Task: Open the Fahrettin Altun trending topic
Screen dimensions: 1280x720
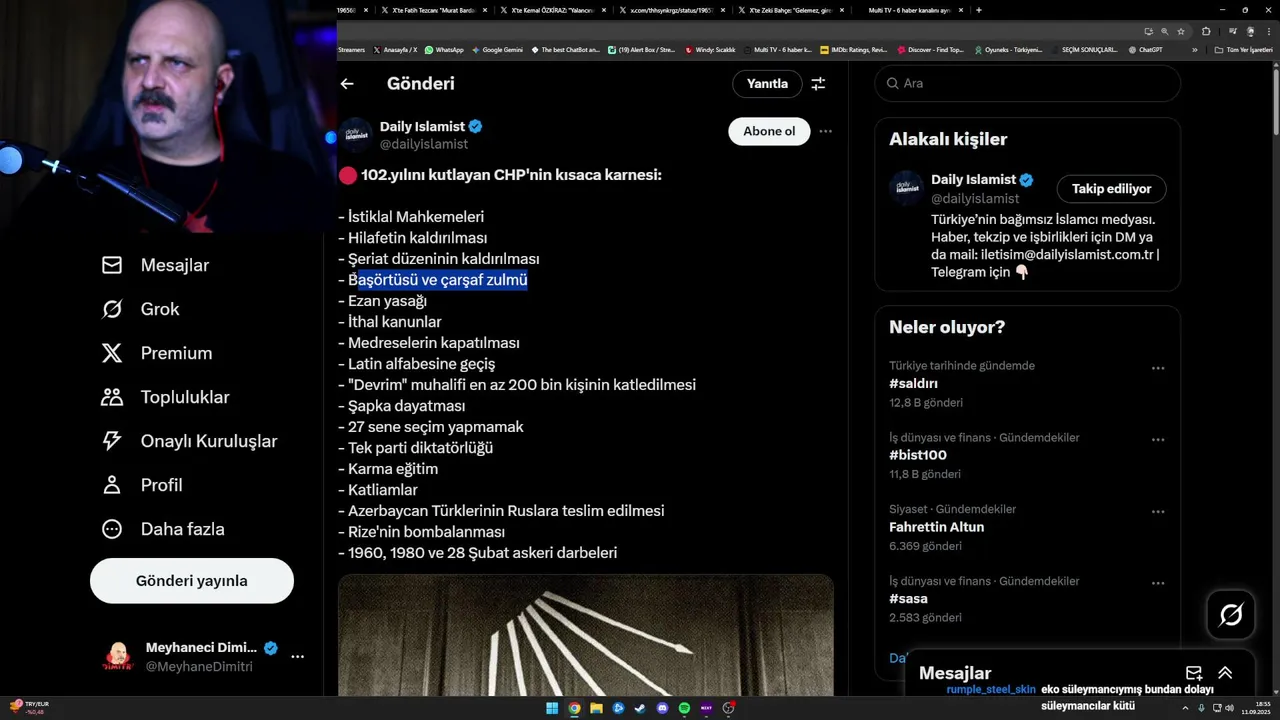Action: tap(936, 527)
